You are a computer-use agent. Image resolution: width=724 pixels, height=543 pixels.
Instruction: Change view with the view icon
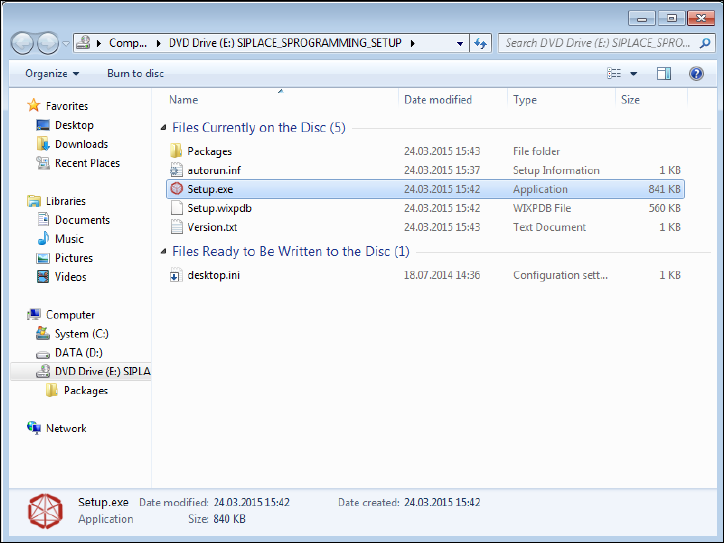[x=614, y=73]
